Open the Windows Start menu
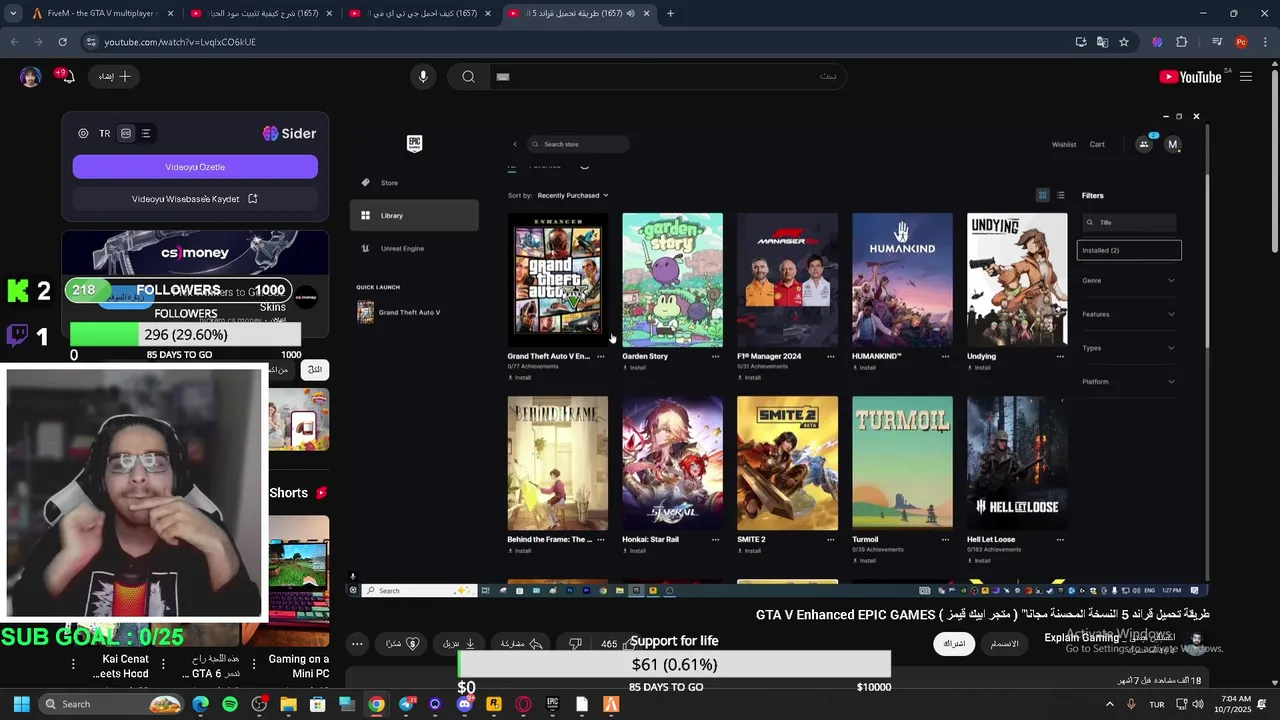 click(x=21, y=704)
